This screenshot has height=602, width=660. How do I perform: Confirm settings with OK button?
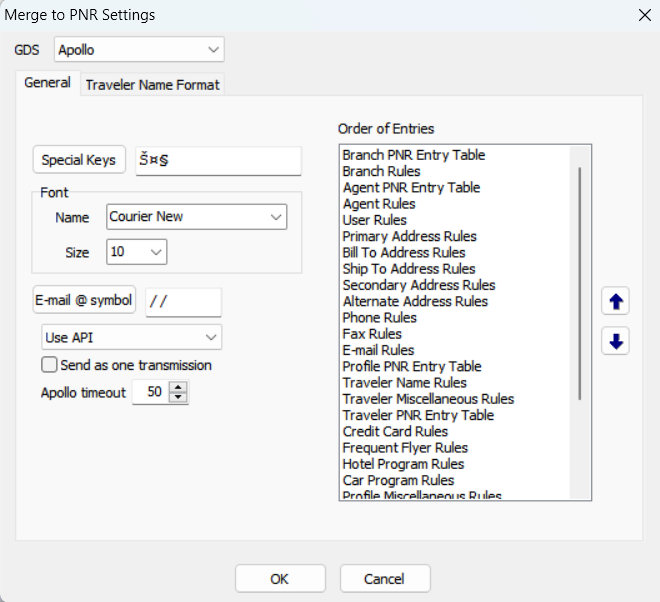(280, 578)
